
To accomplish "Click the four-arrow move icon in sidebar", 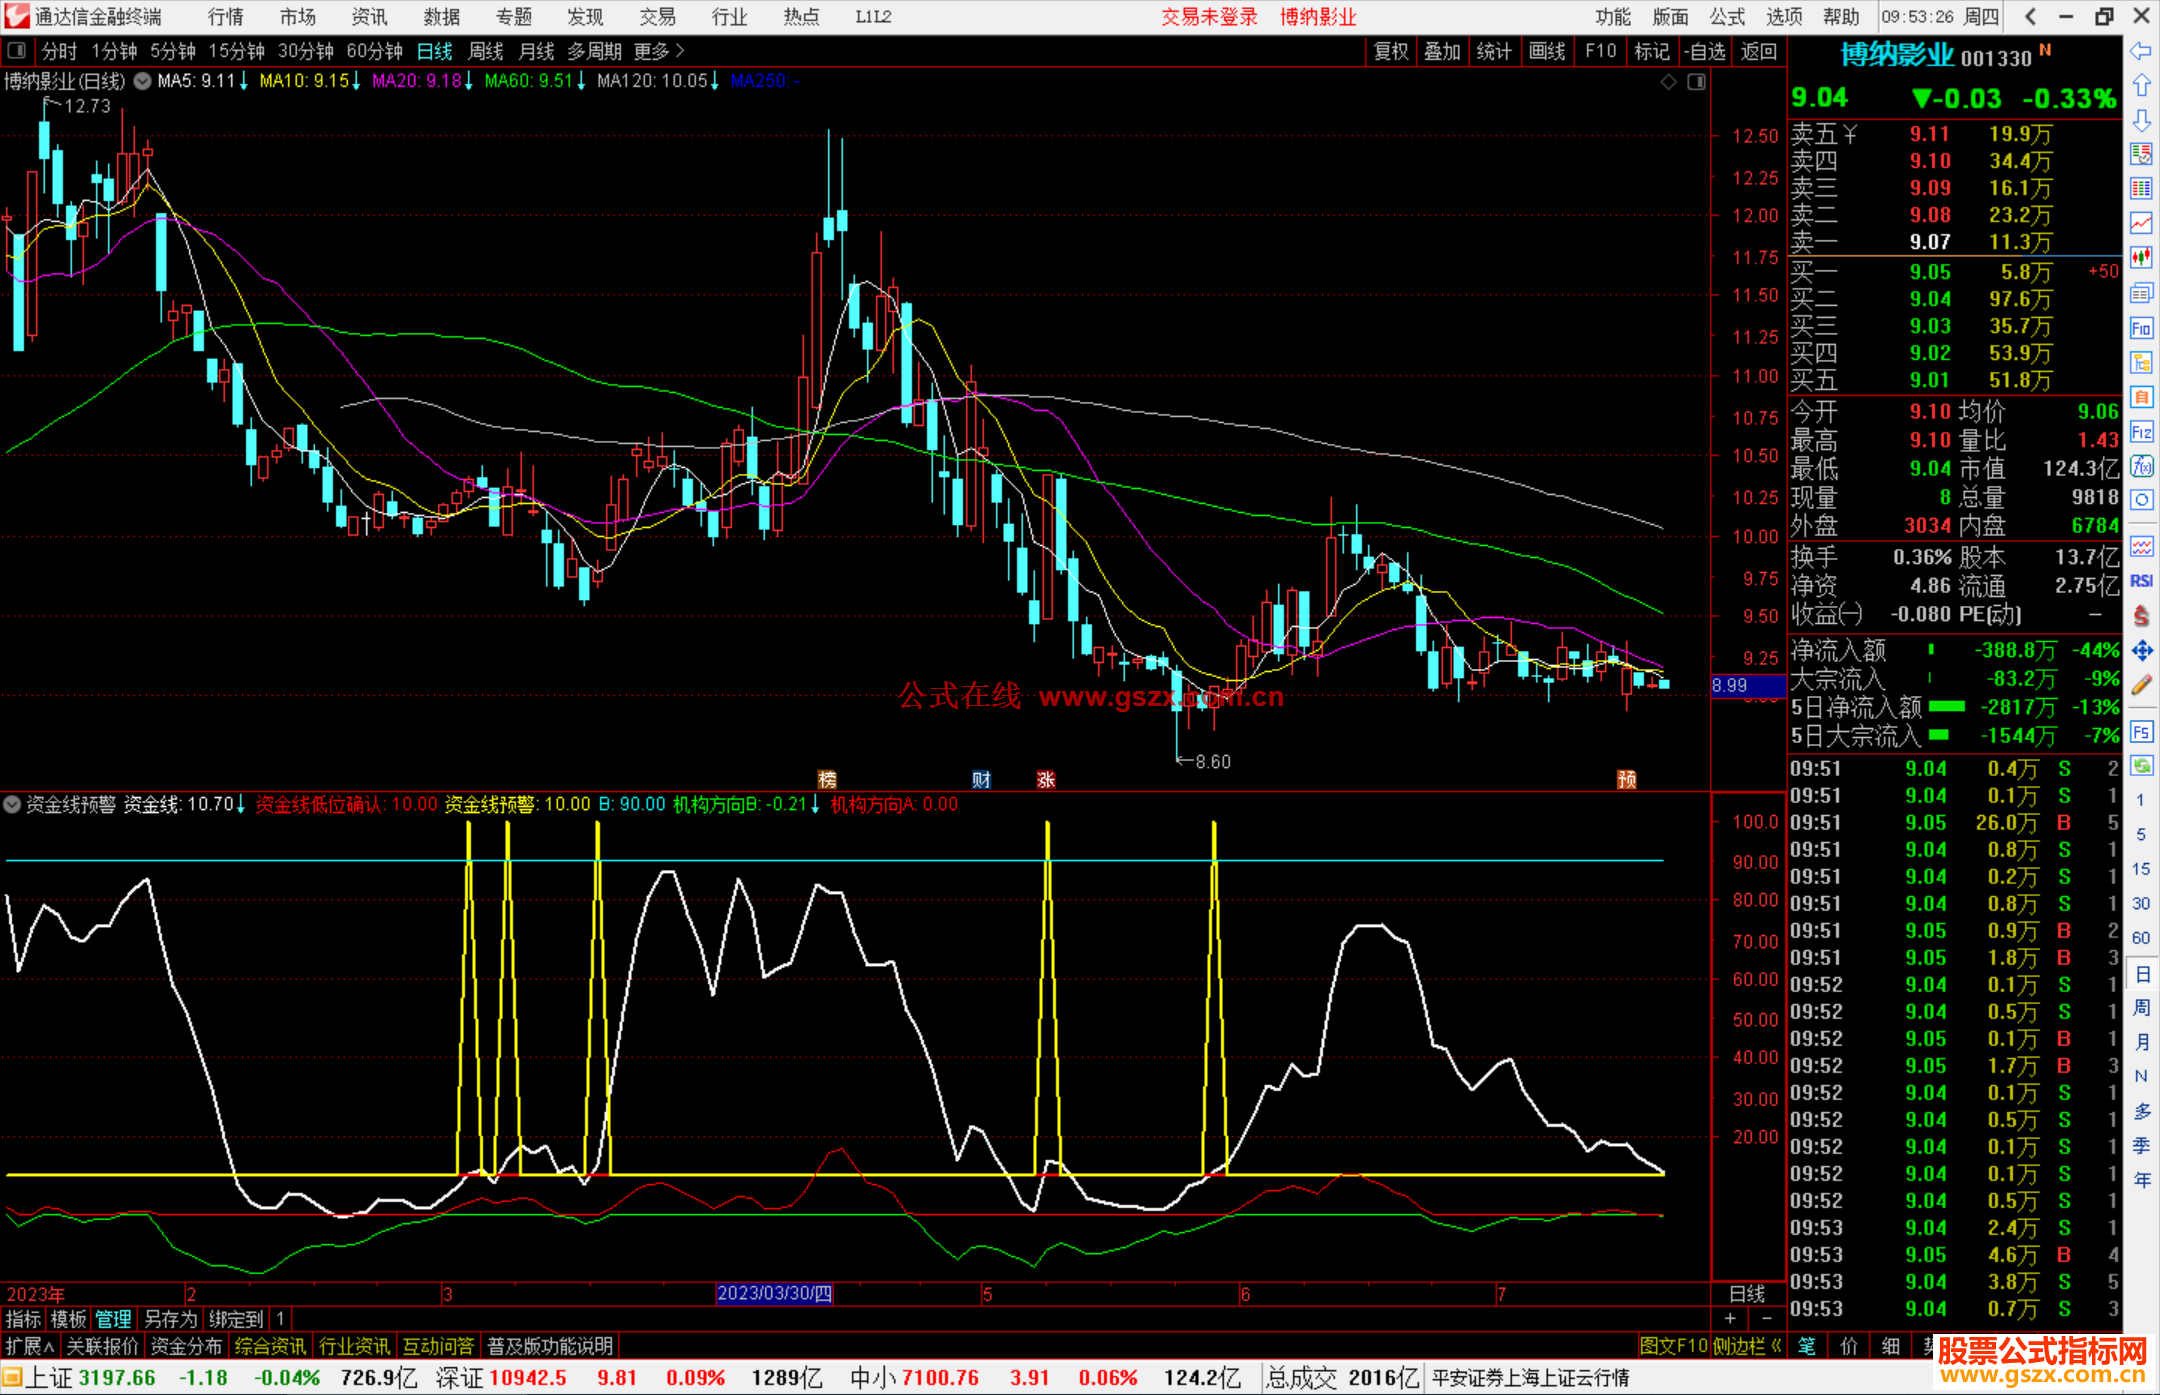I will click(2141, 651).
